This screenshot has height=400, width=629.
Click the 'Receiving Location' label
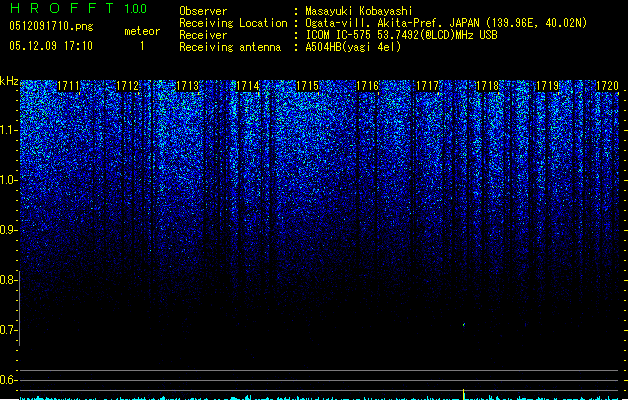233,23
